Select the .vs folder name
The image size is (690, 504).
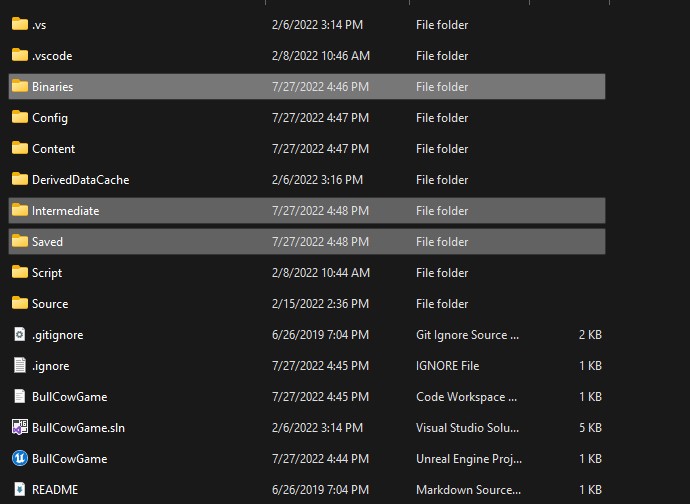tap(39, 24)
